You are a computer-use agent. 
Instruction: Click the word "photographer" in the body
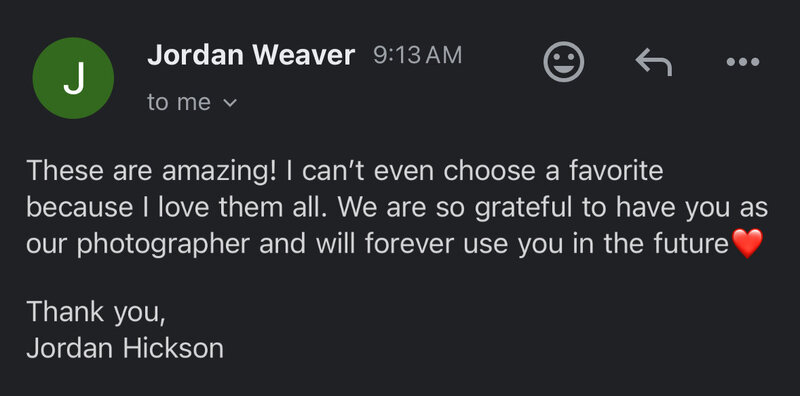pyautogui.click(x=163, y=245)
